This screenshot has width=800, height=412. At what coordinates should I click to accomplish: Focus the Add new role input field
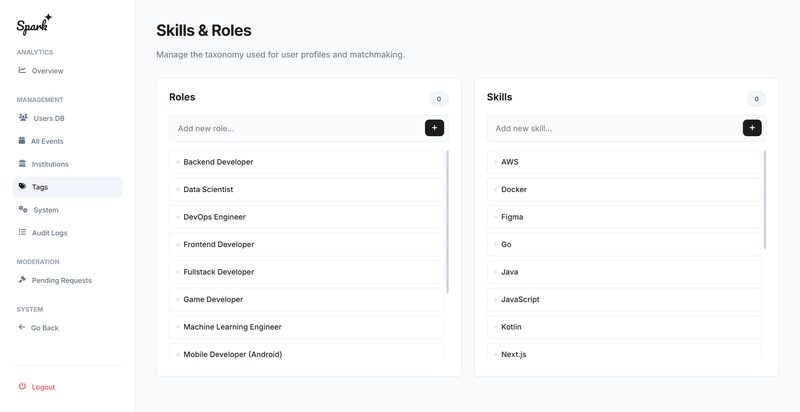pos(296,128)
